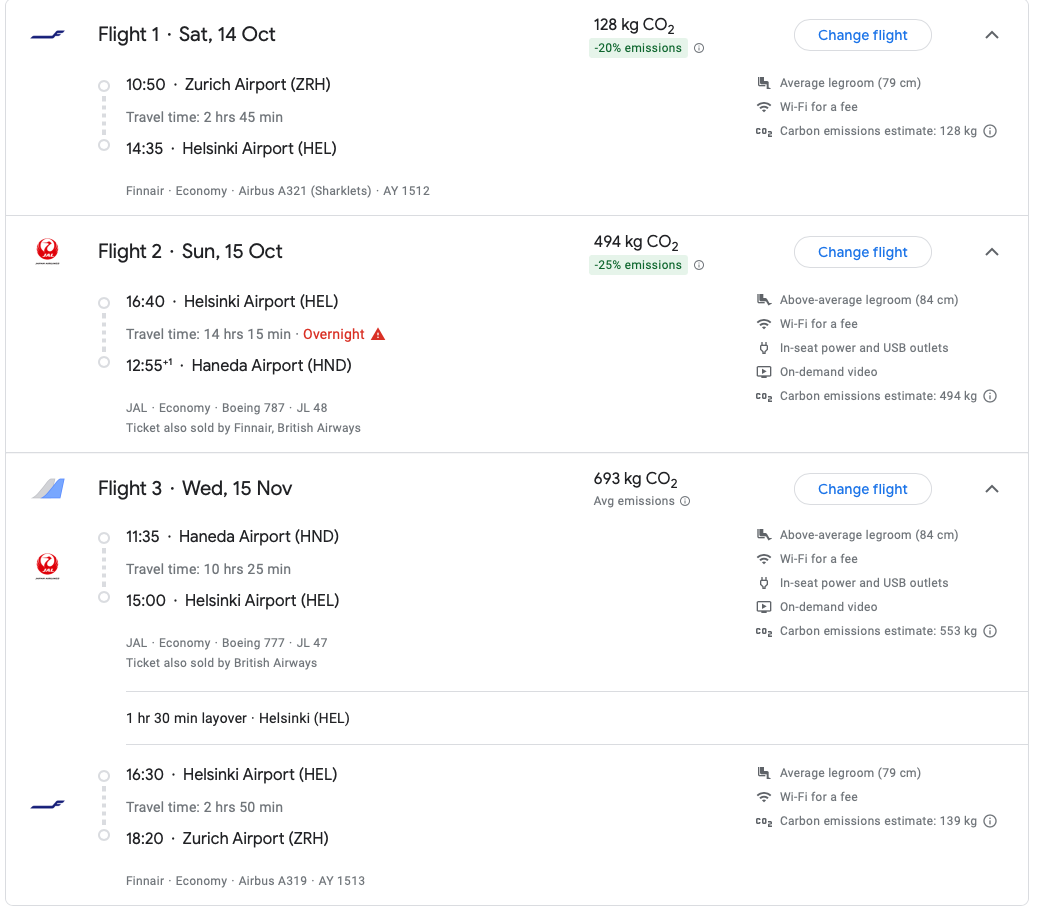Collapse the Flight 3 details section

pos(991,489)
